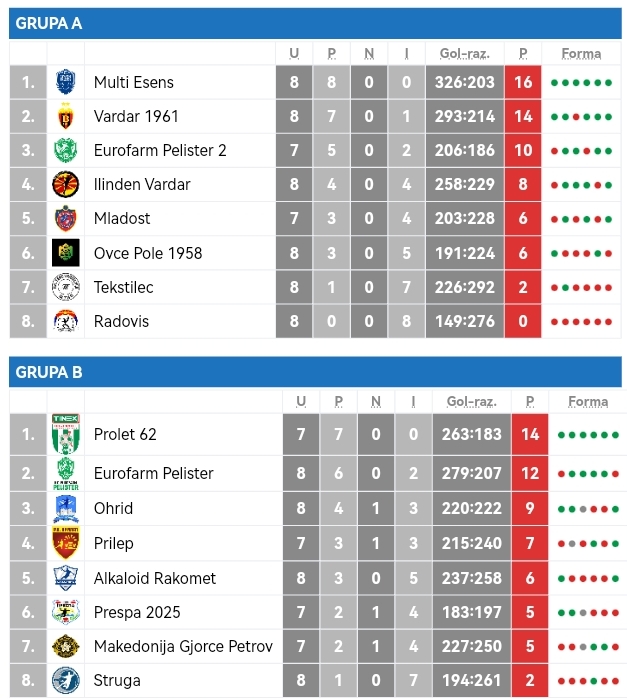This screenshot has width=627, height=699.
Task: Select the Ovce Pole 1958 logo
Action: pyautogui.click(x=65, y=253)
